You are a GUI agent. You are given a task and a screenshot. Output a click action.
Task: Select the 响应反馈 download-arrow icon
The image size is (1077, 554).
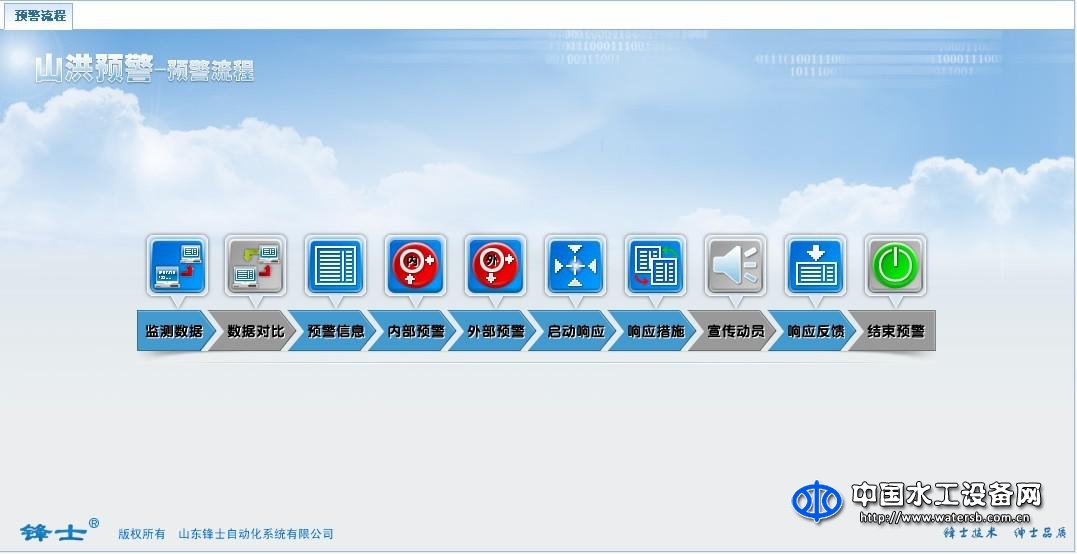pyautogui.click(x=816, y=266)
